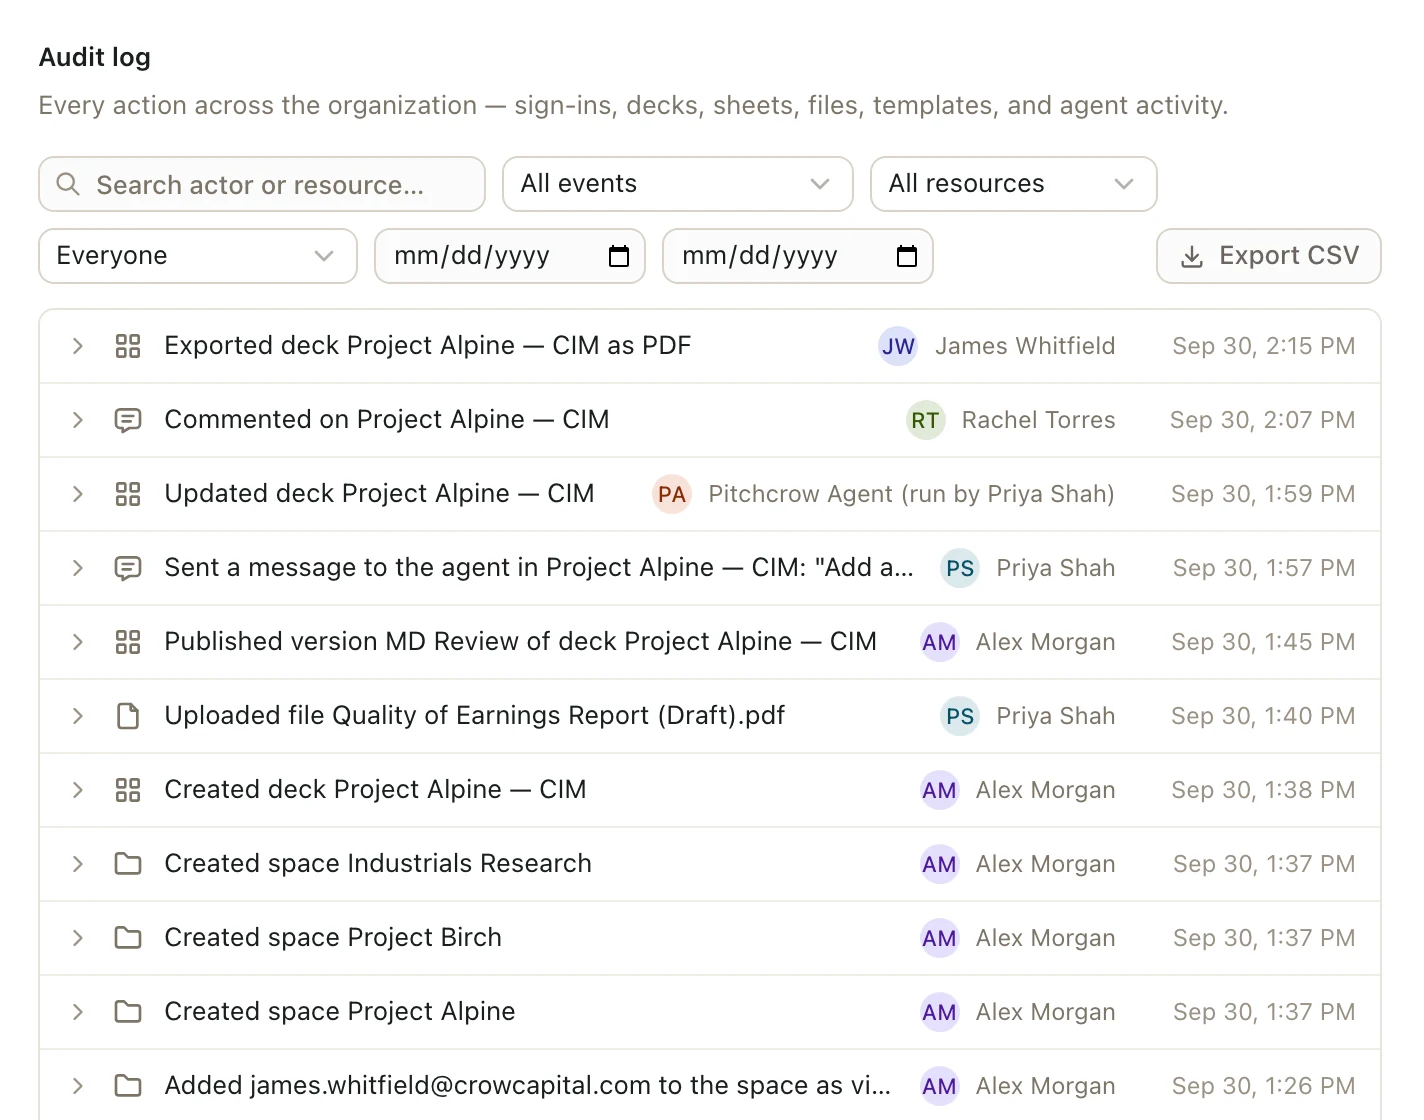This screenshot has height=1120, width=1424.
Task: Expand the Published version MD Review row
Action: pyautogui.click(x=78, y=642)
